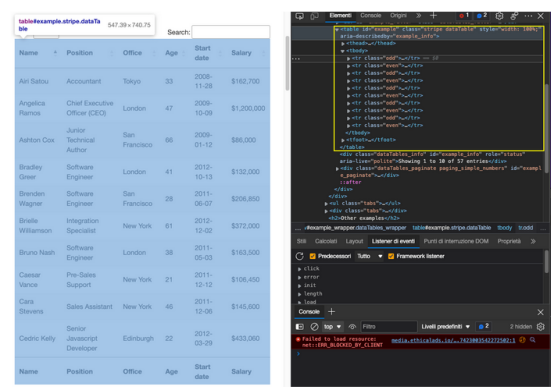Expand the thead node
The width and height of the screenshot is (554, 391).
click(343, 44)
